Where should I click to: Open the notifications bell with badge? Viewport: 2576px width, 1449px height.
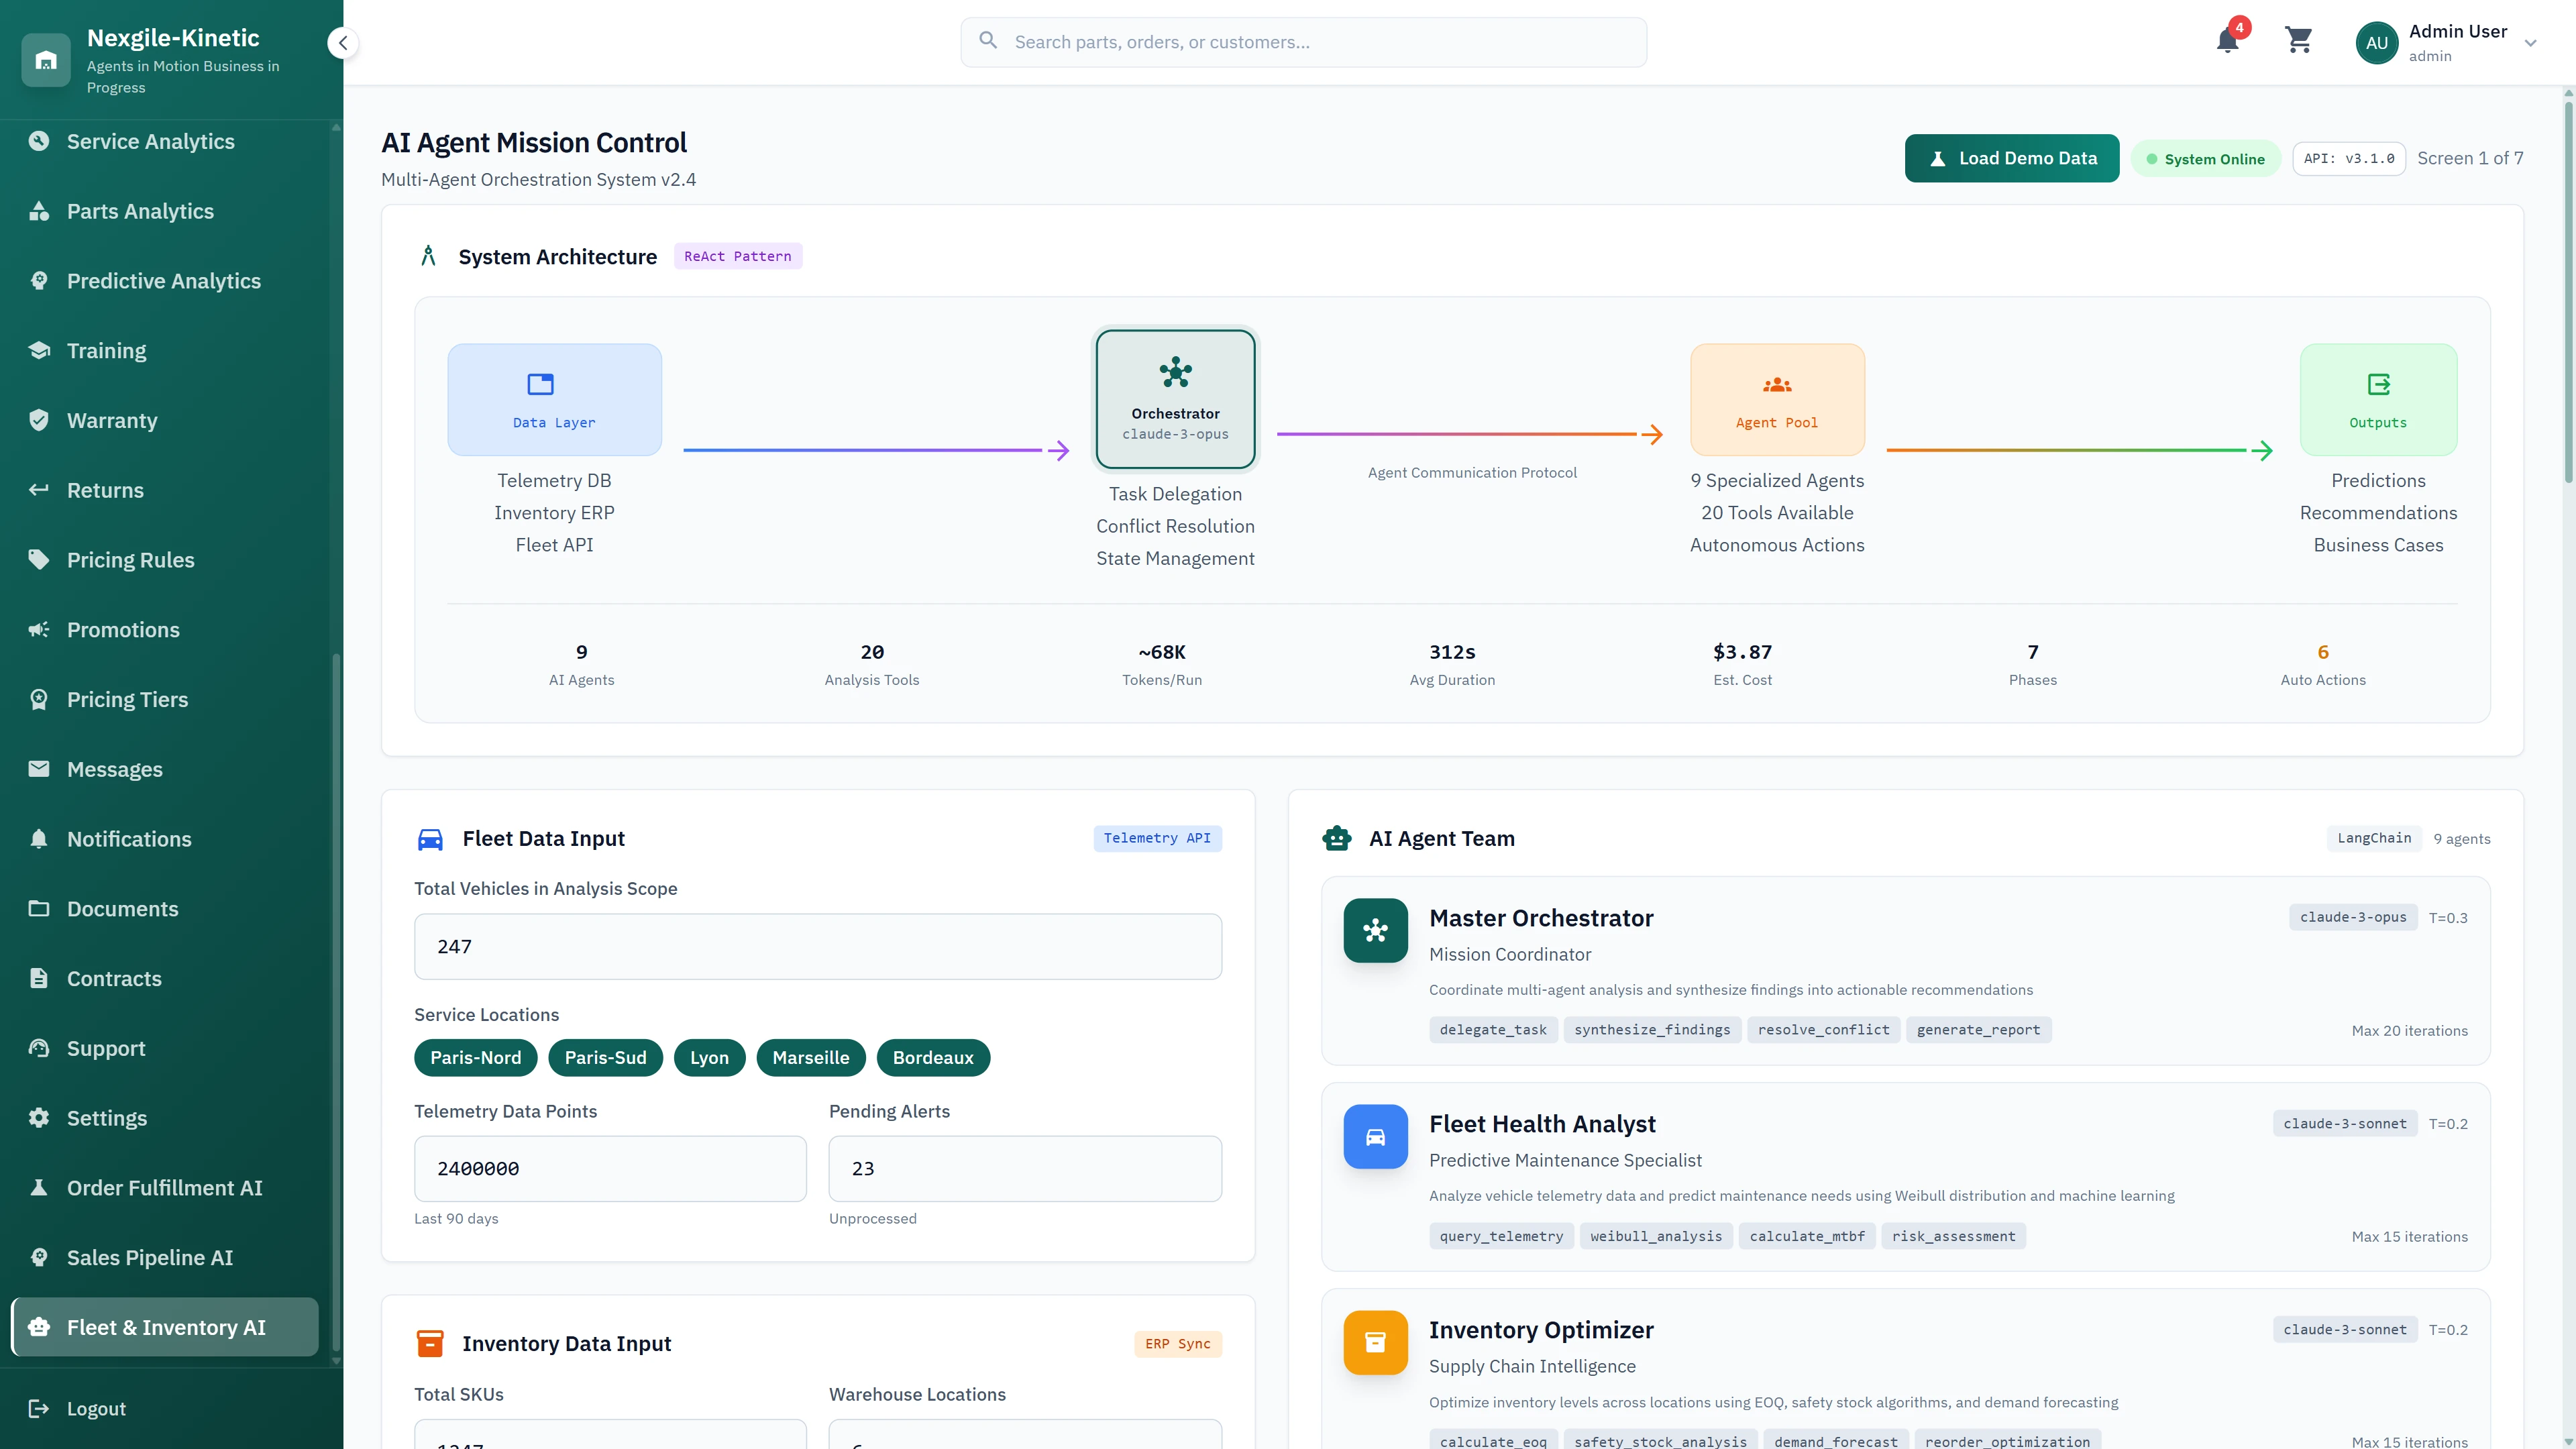point(2227,42)
